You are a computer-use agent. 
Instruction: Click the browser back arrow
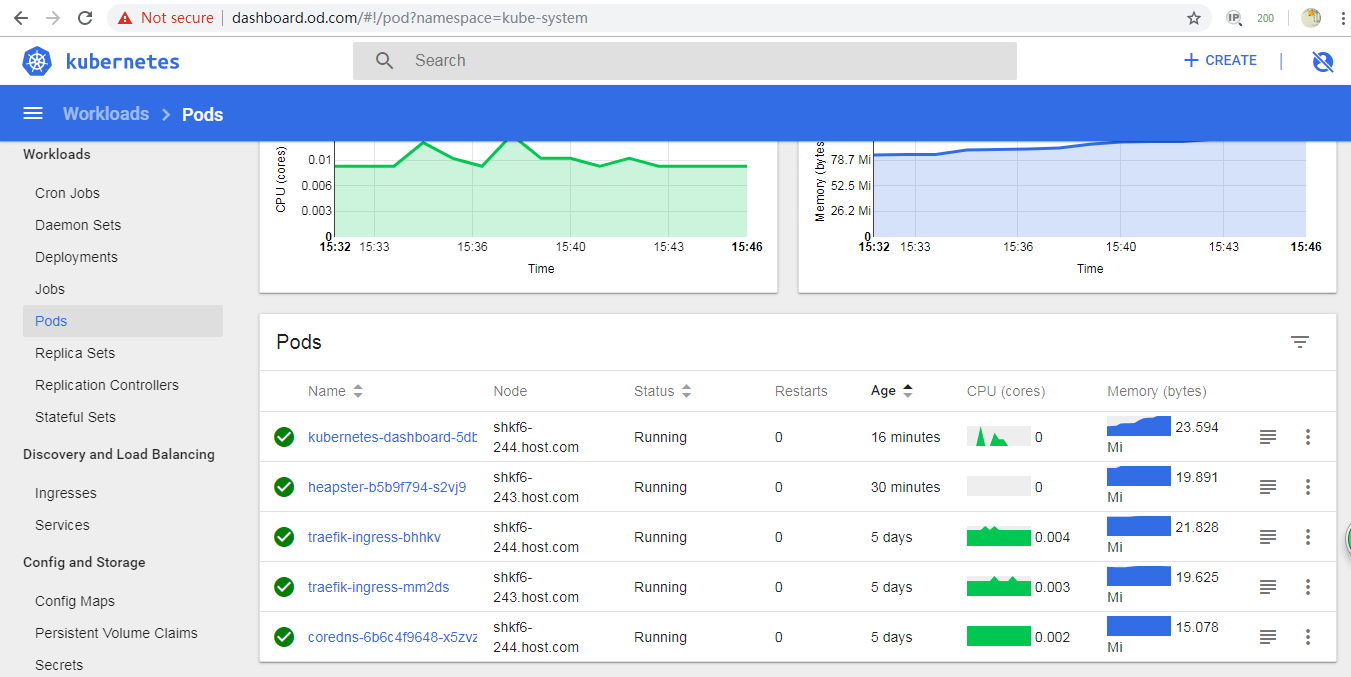pyautogui.click(x=21, y=18)
